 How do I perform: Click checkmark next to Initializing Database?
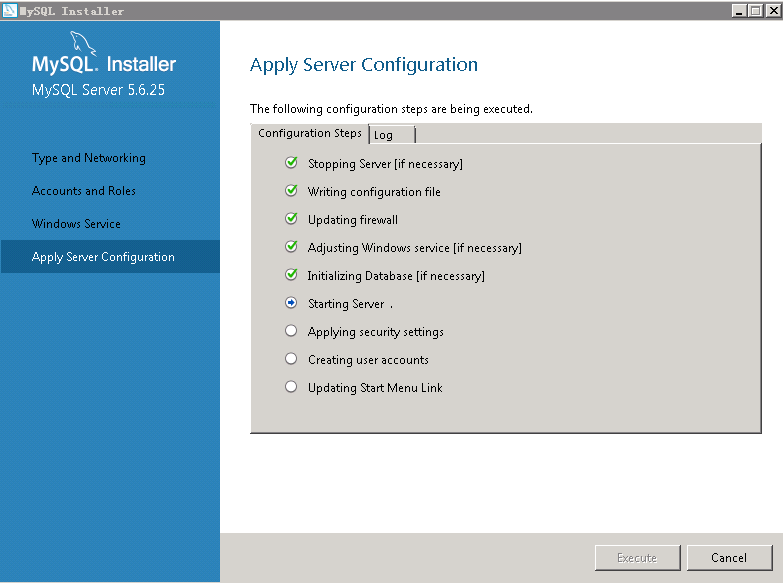[x=291, y=275]
